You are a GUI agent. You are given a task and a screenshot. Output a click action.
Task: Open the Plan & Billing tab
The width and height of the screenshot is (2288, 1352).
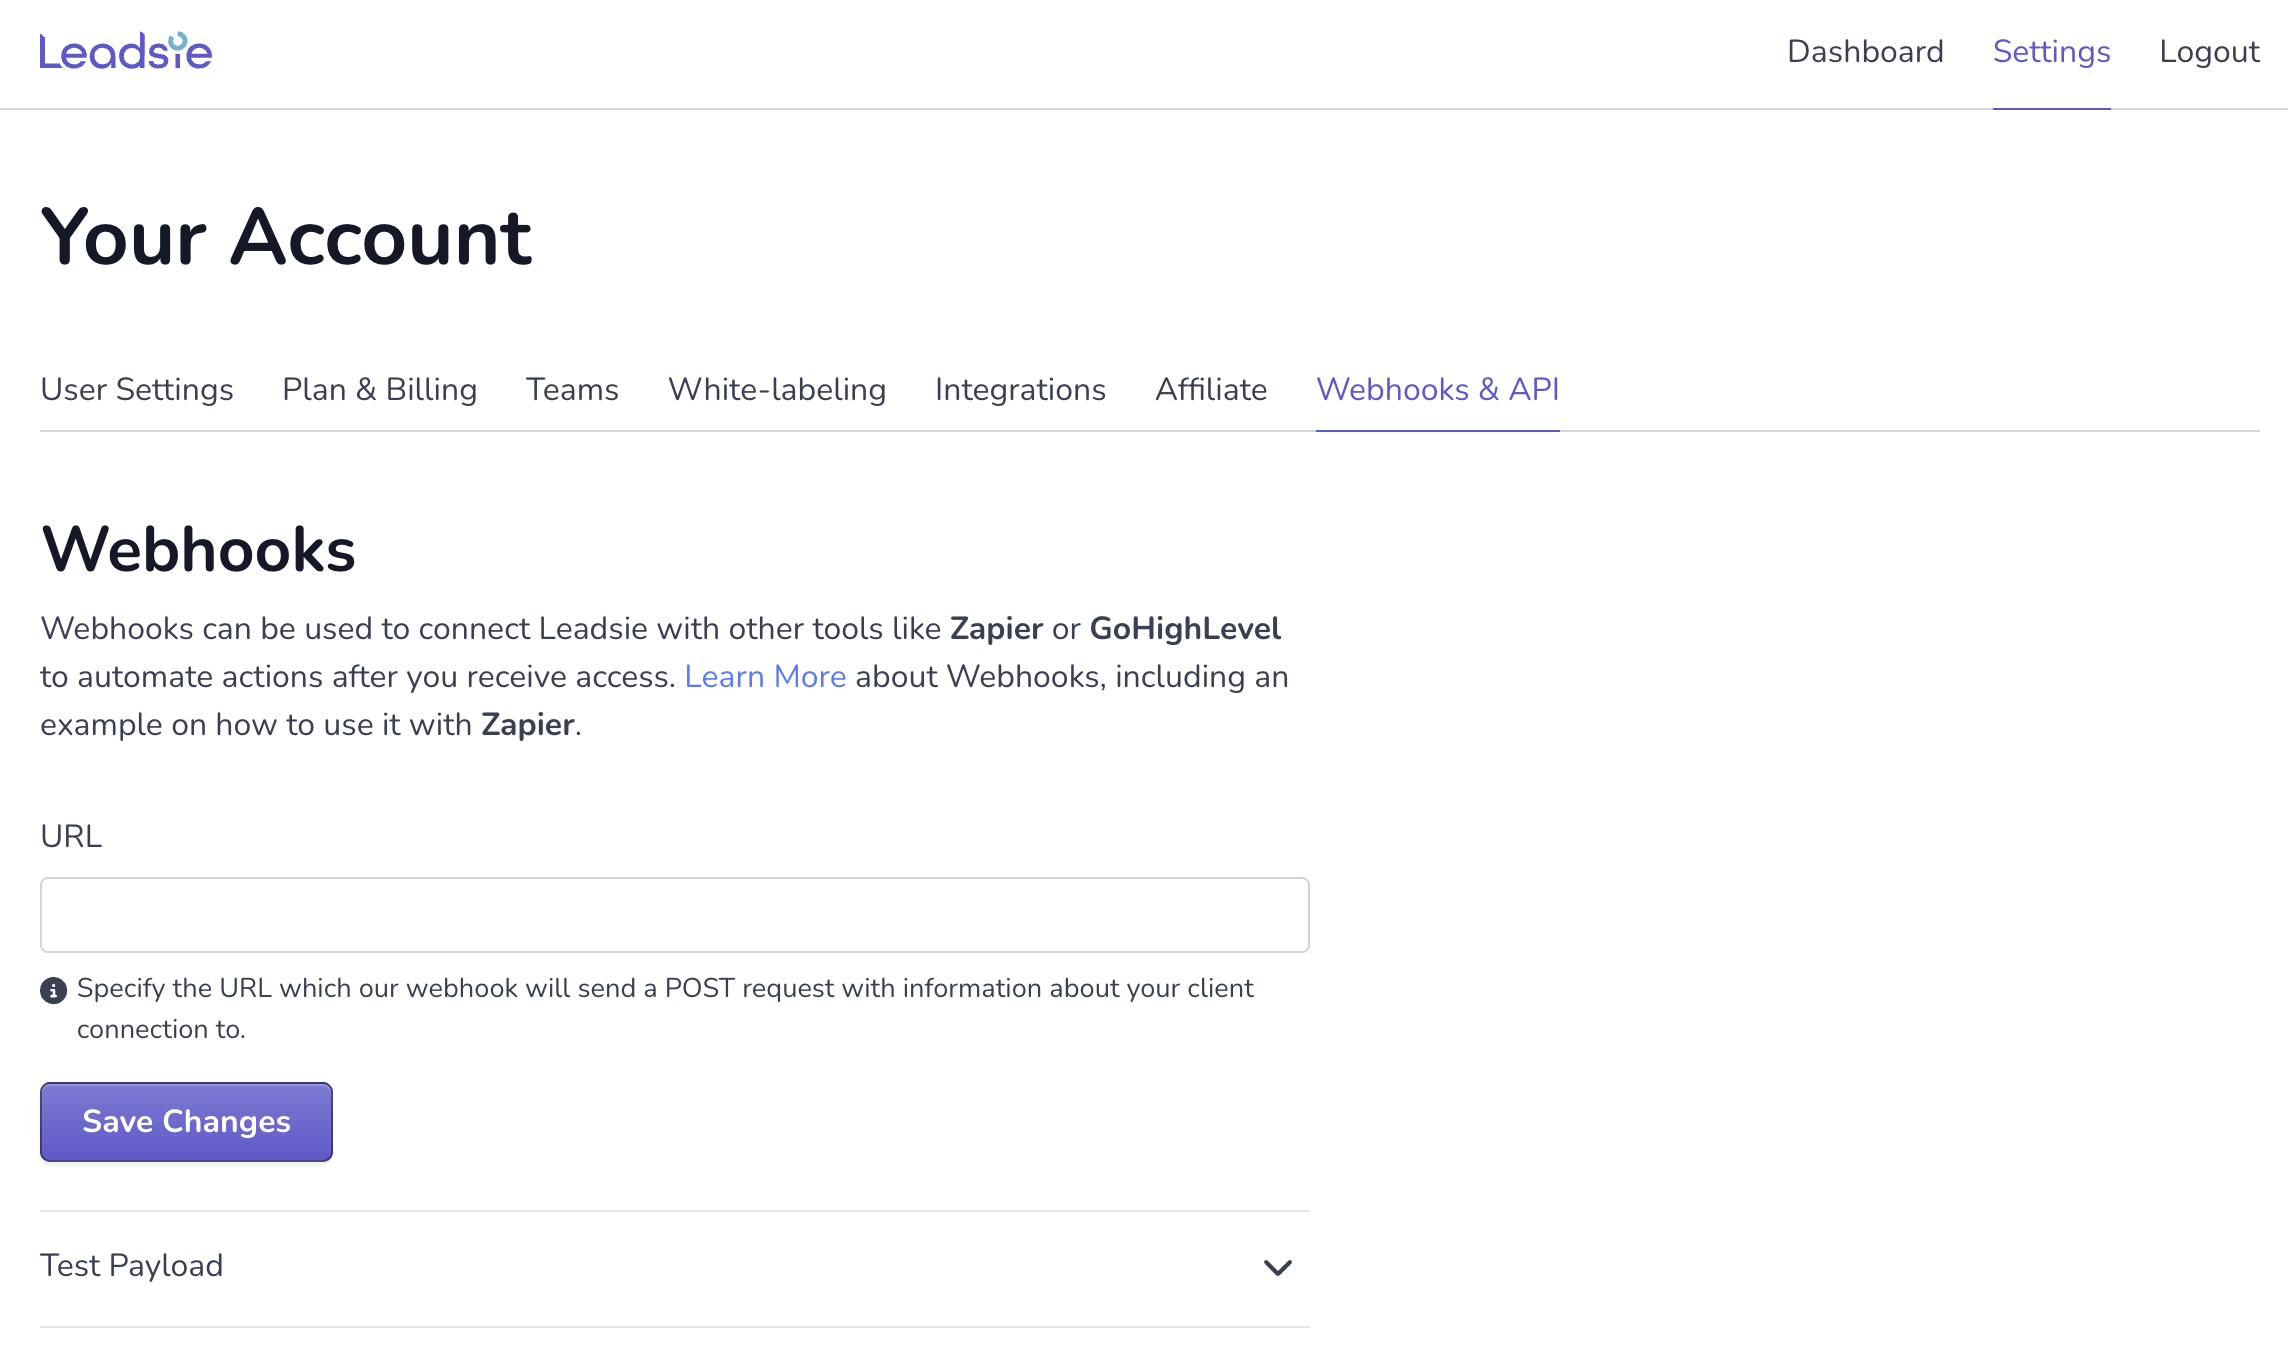coord(379,390)
